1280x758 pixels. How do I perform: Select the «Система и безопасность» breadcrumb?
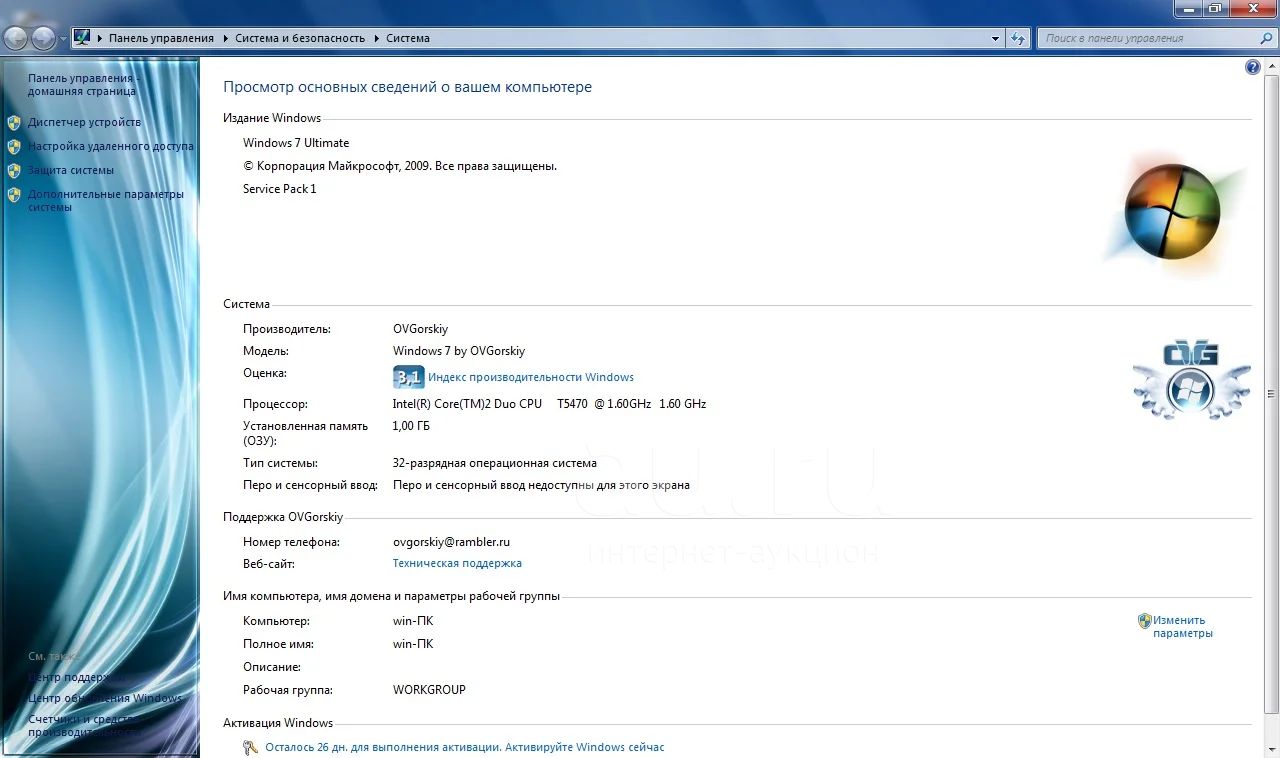[300, 38]
